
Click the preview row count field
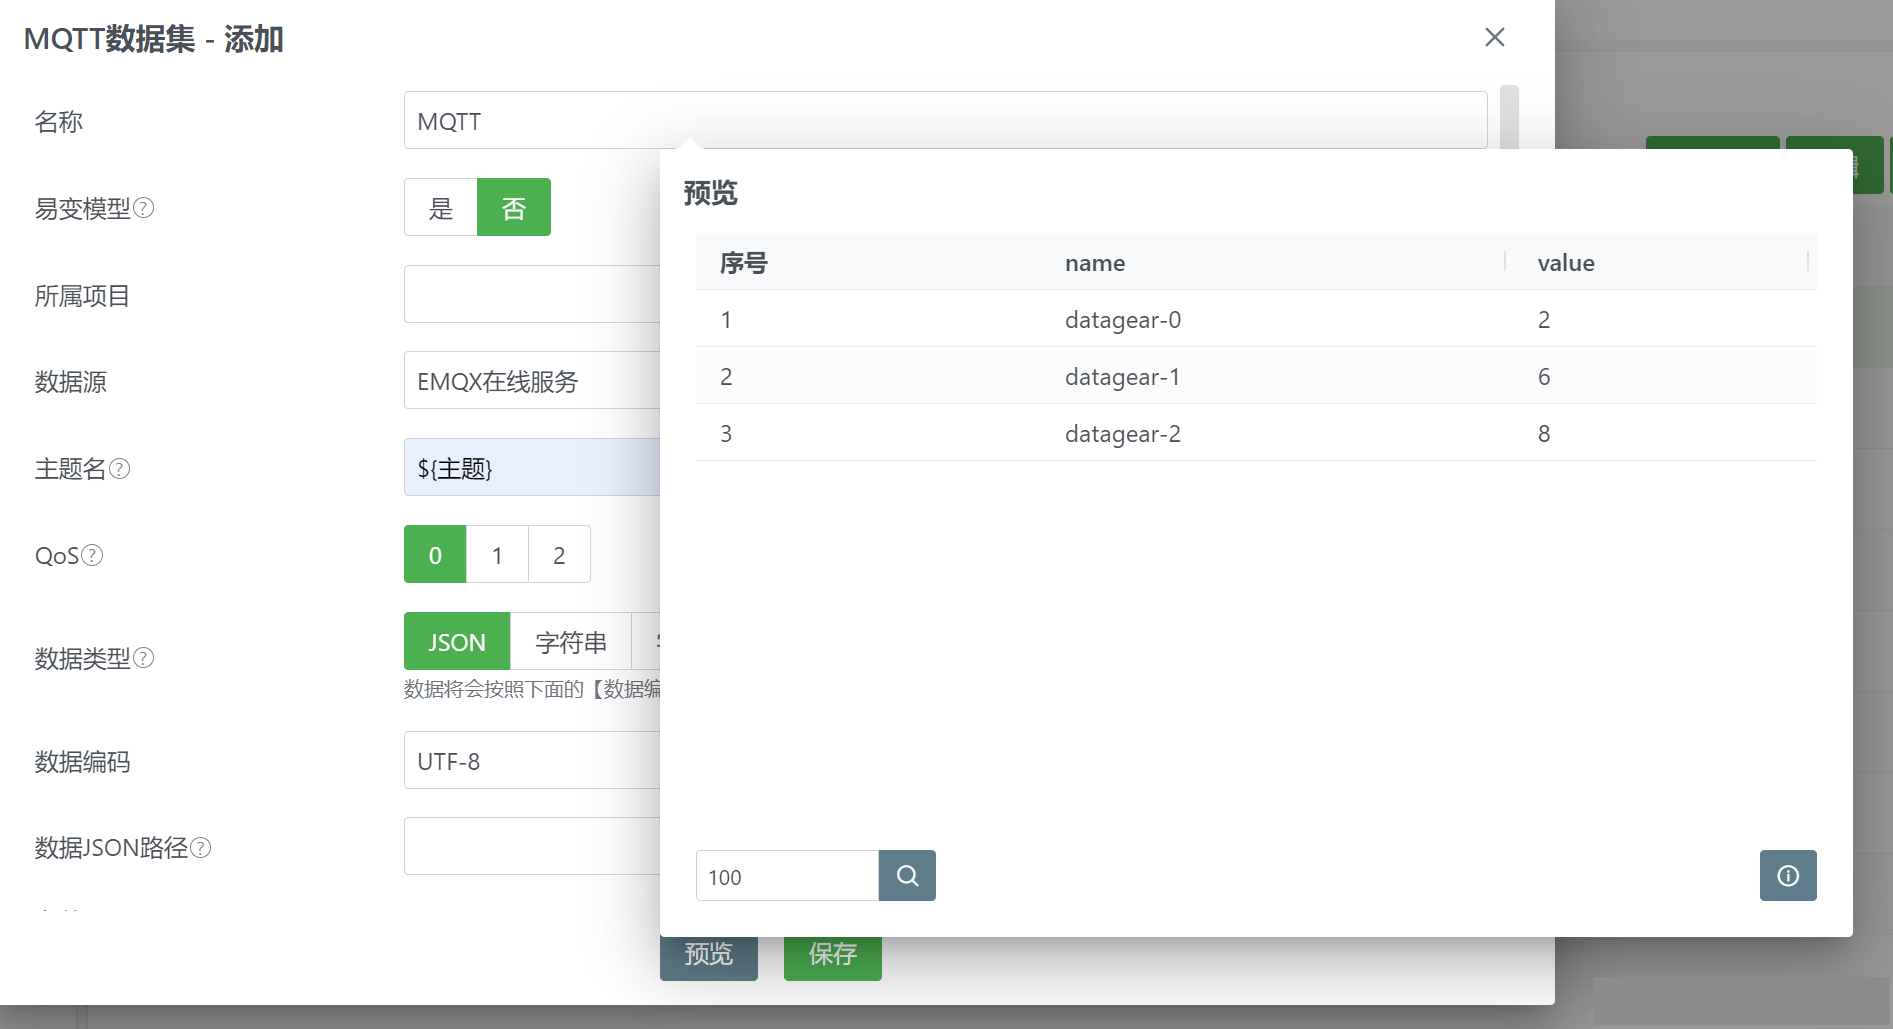pyautogui.click(x=787, y=876)
